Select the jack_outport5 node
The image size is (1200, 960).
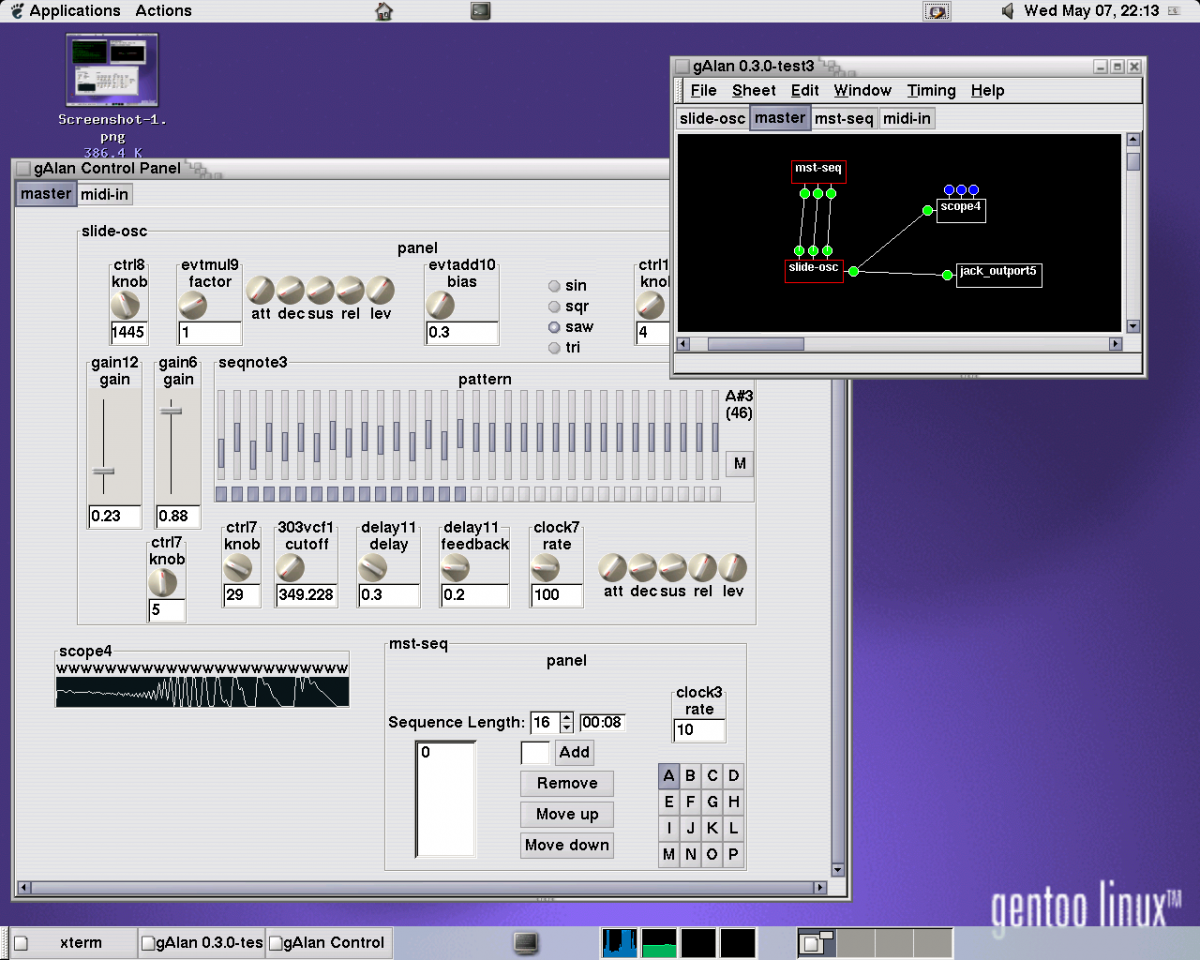pyautogui.click(x=999, y=274)
